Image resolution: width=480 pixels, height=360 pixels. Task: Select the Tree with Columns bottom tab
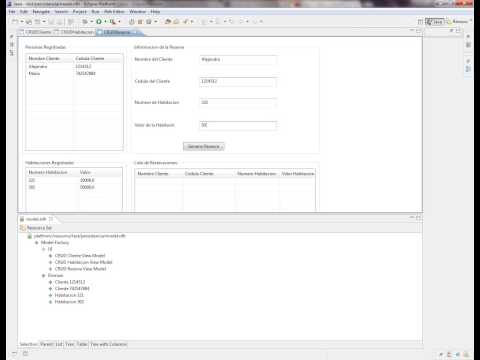[x=109, y=344]
